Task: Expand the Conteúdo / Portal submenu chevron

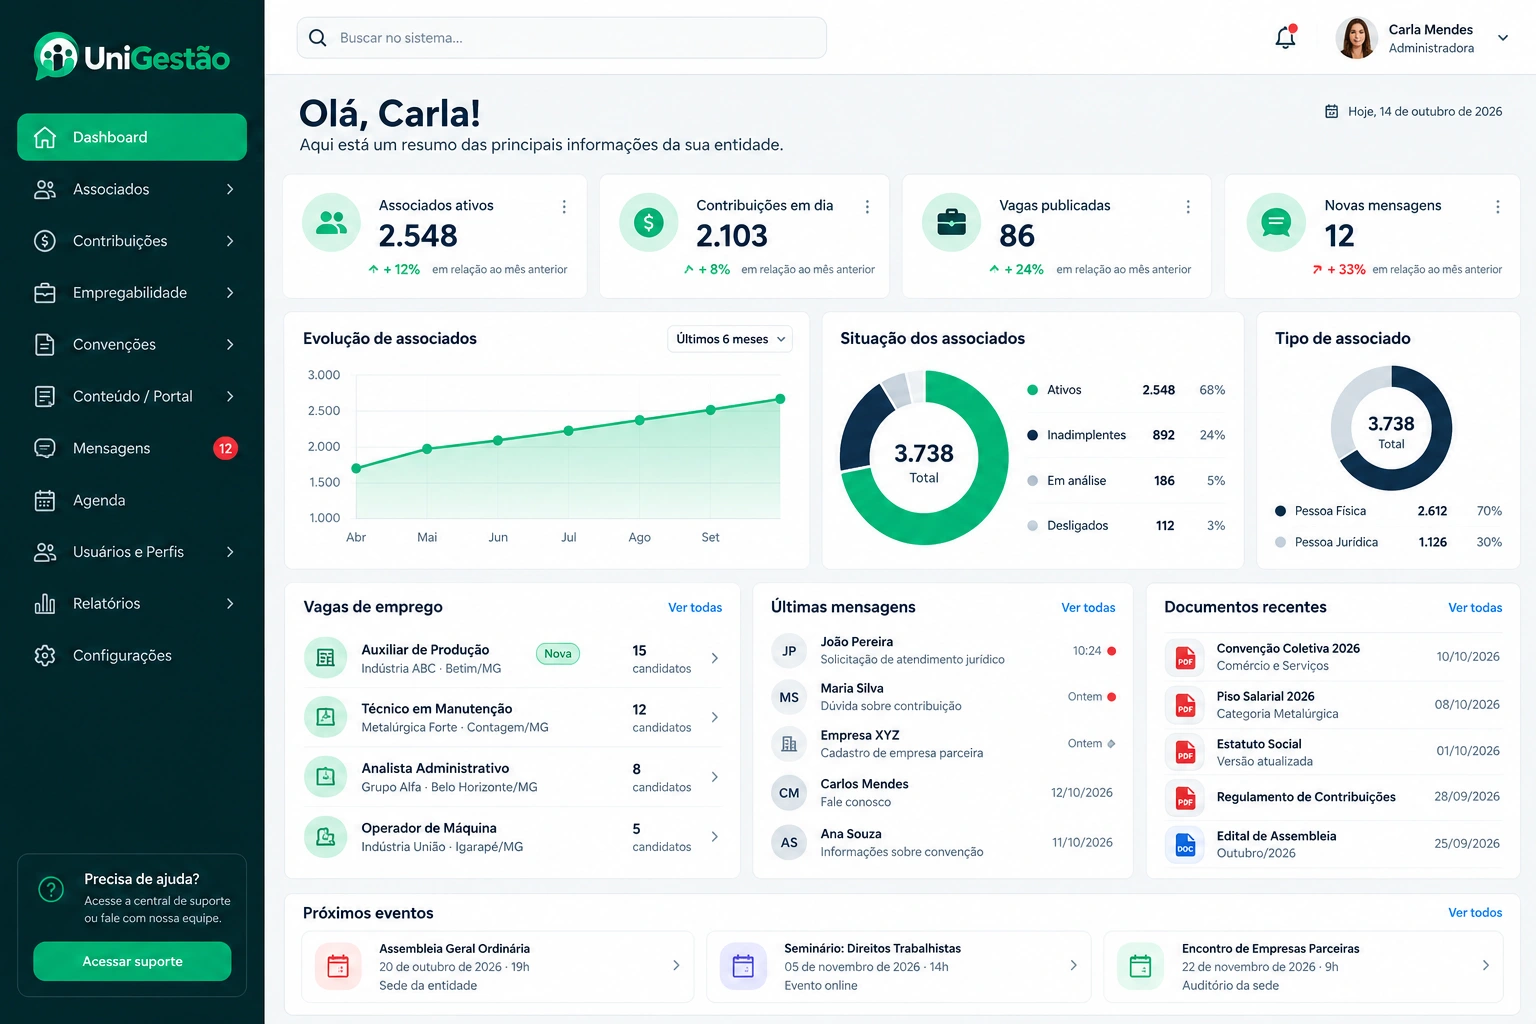Action: point(230,396)
